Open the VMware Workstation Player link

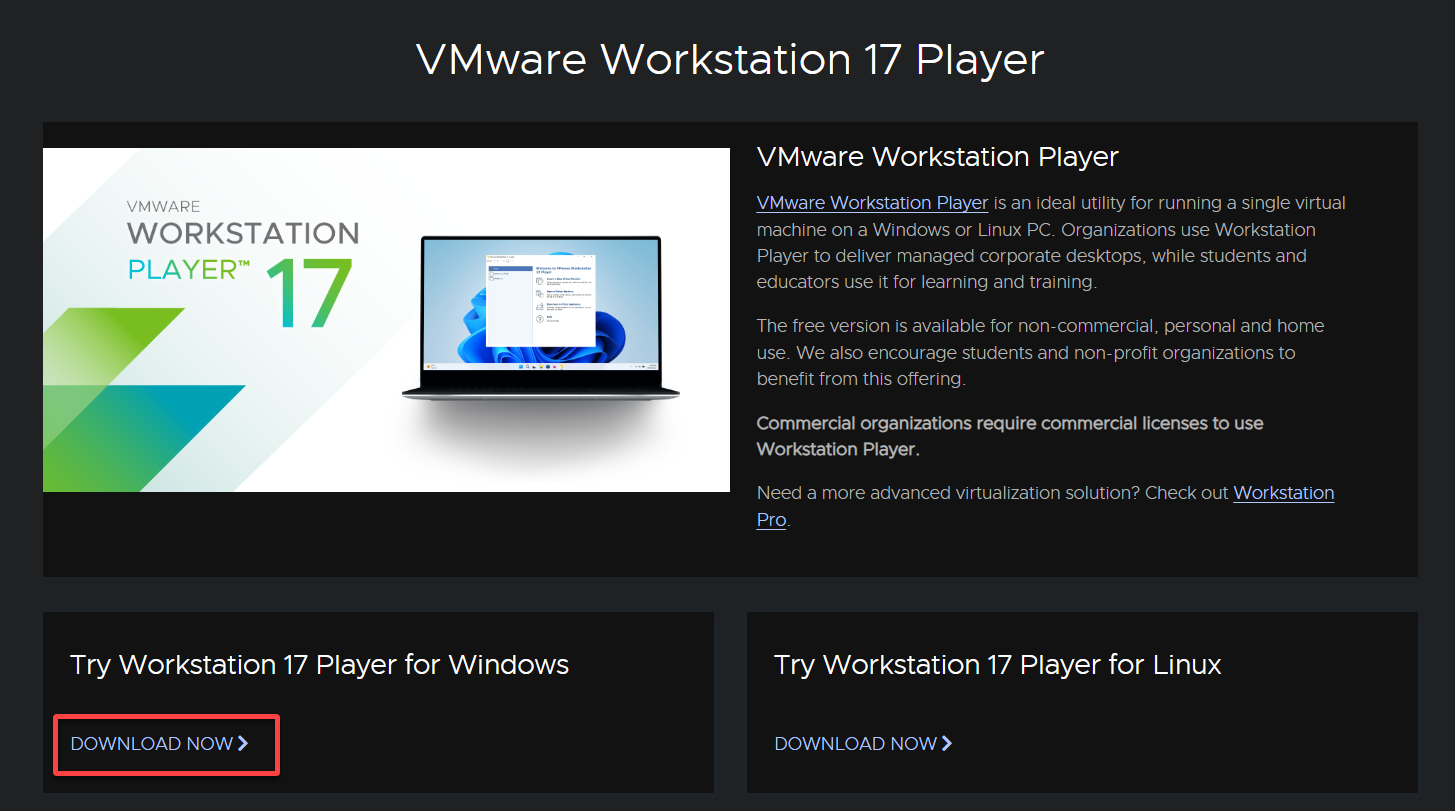click(872, 203)
